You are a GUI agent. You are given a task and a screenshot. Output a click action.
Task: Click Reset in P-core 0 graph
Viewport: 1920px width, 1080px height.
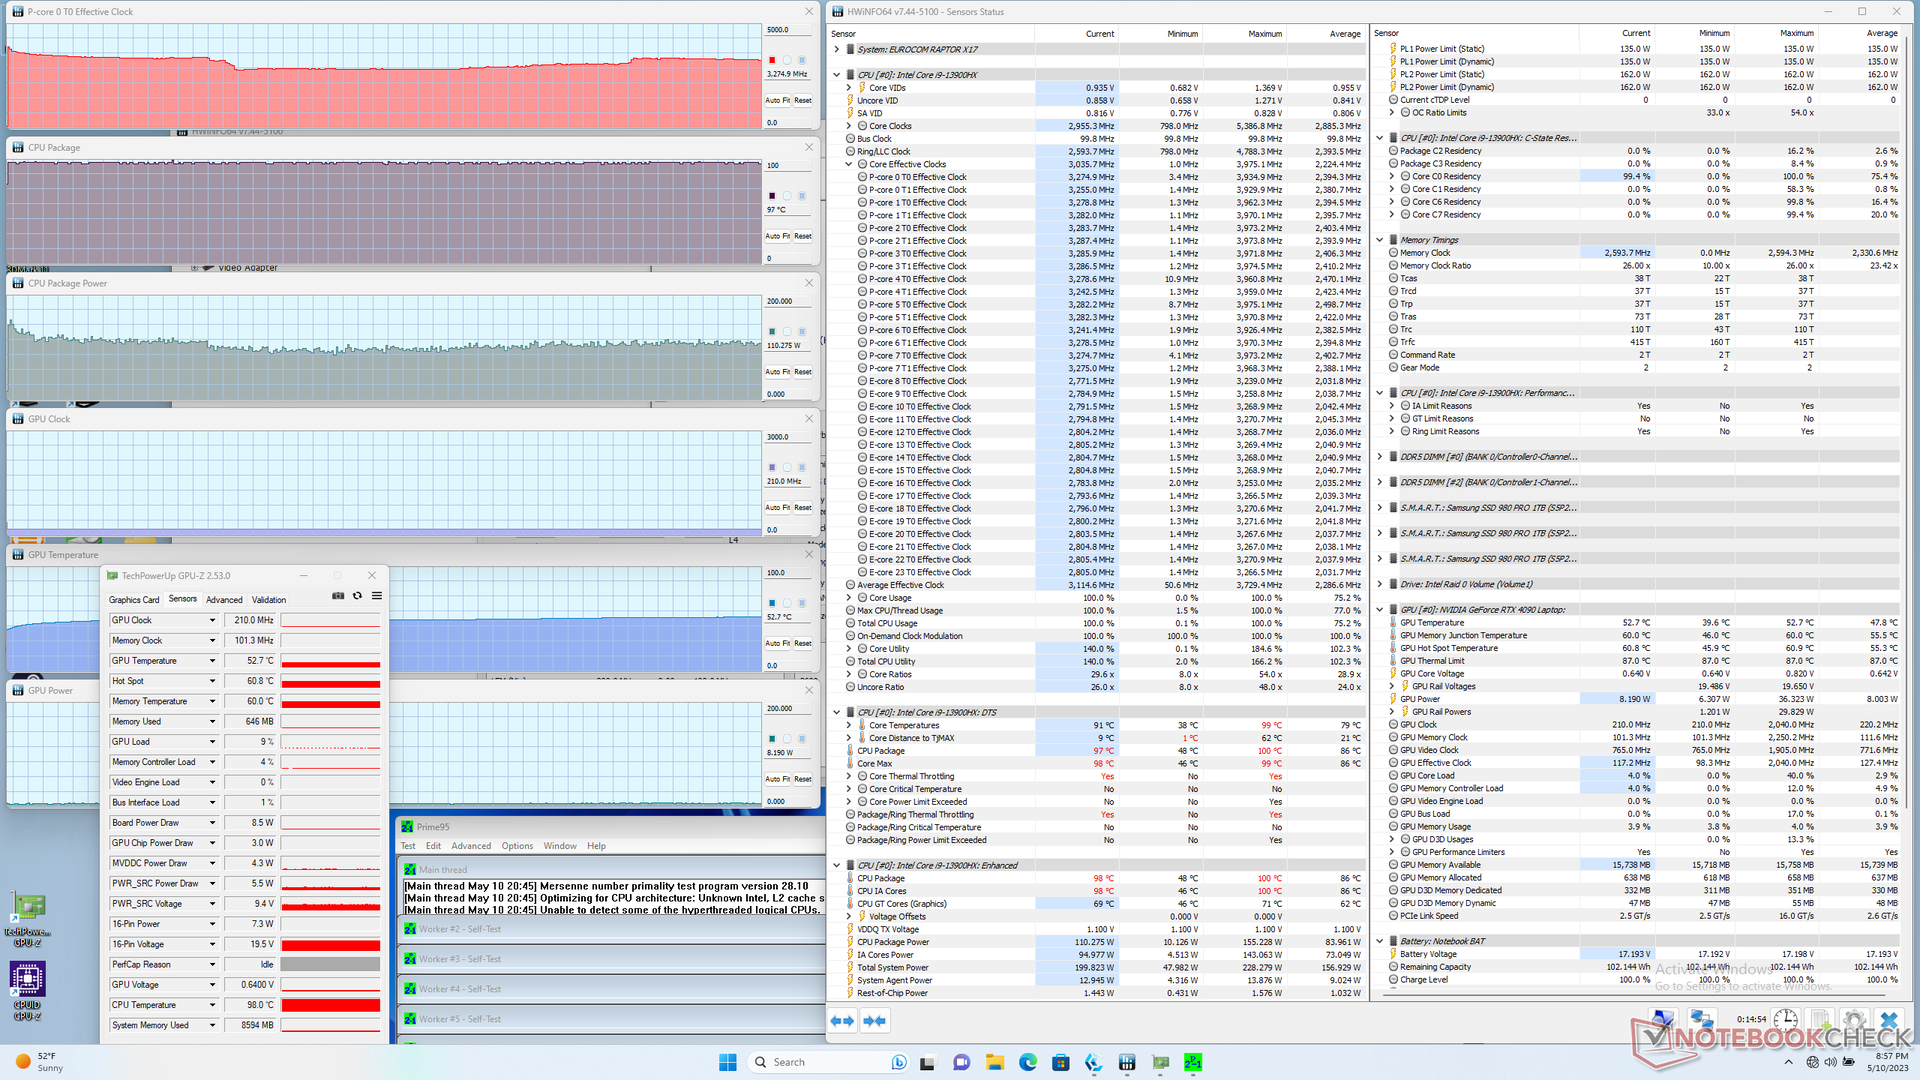803,100
